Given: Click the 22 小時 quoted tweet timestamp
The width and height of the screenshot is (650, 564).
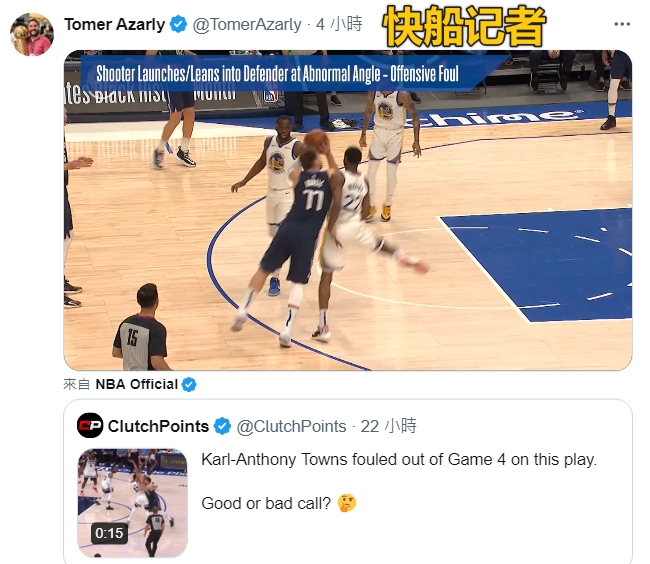Looking at the screenshot, I should [388, 426].
